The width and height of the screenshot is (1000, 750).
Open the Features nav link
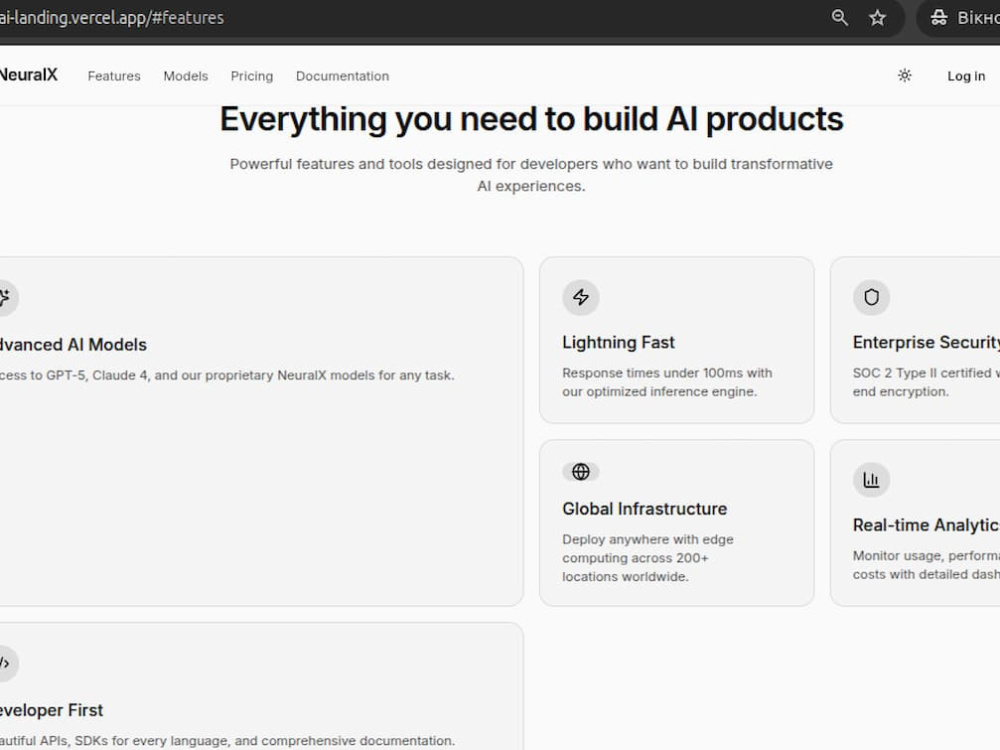[114, 76]
